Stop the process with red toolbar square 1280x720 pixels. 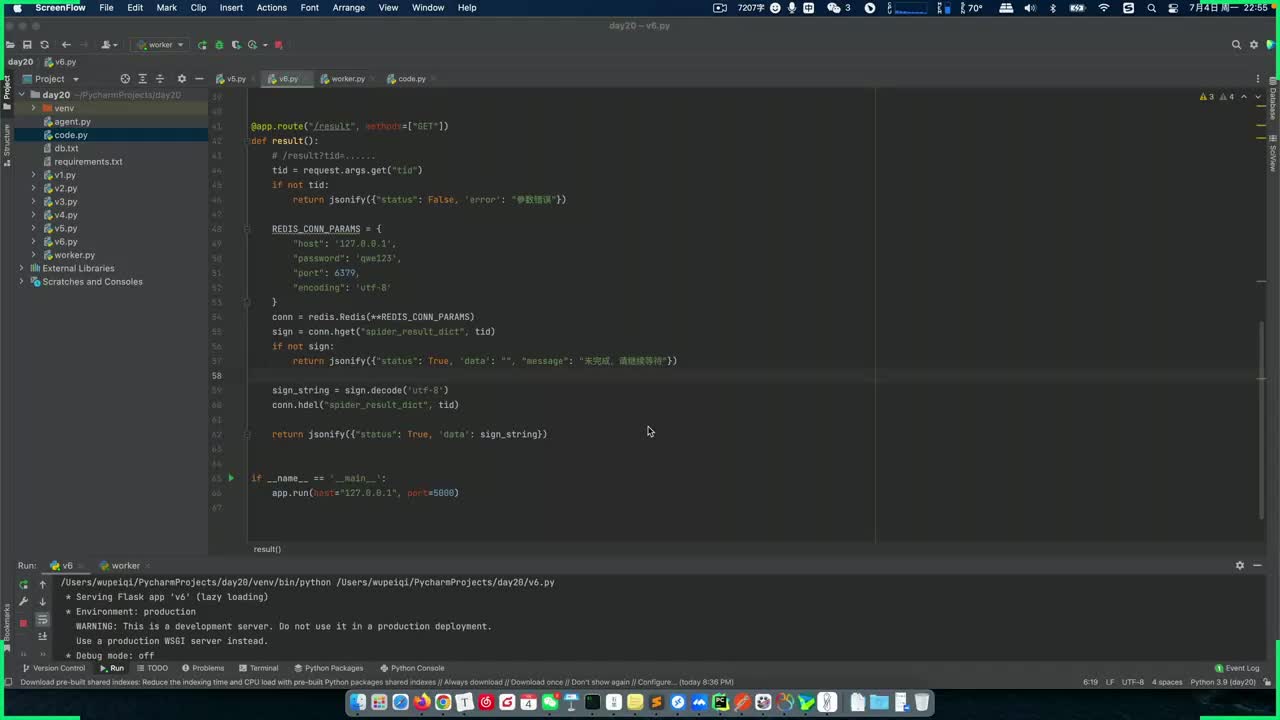[278, 45]
